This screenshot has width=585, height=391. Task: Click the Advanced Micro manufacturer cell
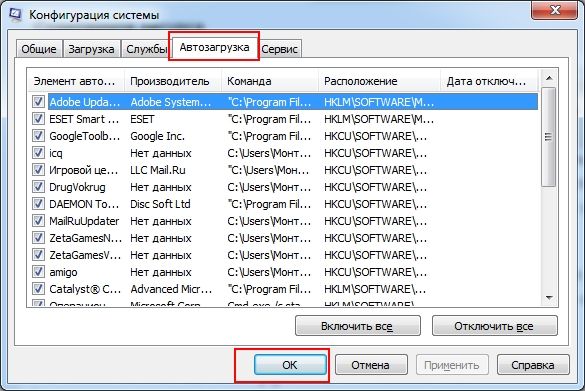[171, 289]
